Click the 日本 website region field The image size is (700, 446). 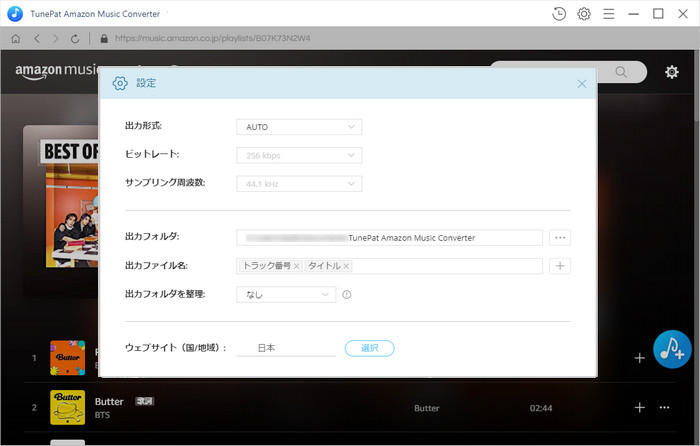tap(286, 348)
